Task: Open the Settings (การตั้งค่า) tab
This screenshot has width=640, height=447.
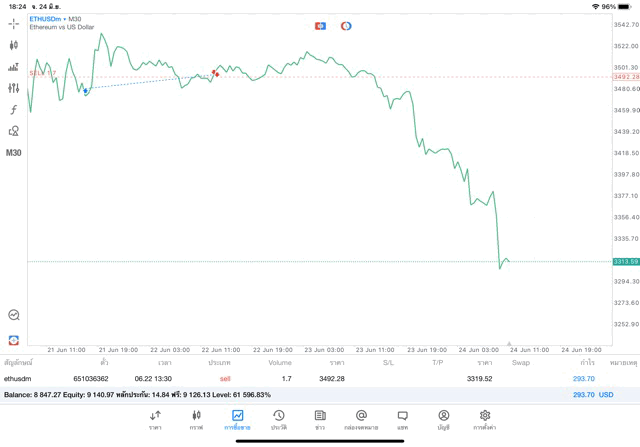Action: pyautogui.click(x=485, y=420)
